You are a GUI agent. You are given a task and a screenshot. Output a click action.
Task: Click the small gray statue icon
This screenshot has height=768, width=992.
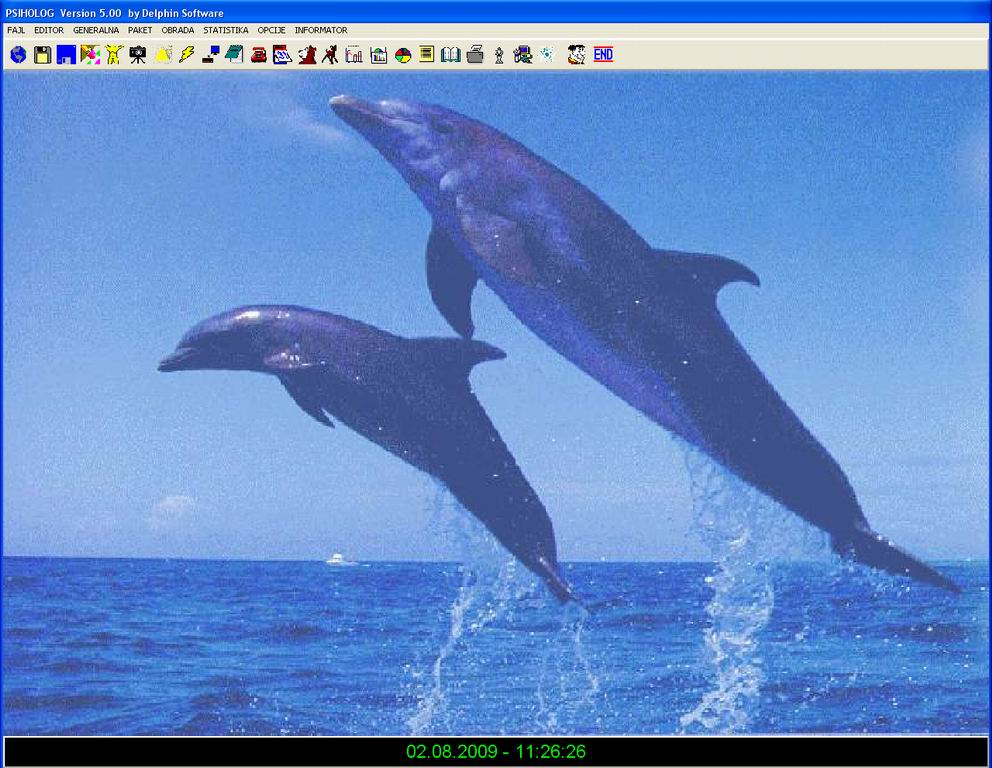499,55
